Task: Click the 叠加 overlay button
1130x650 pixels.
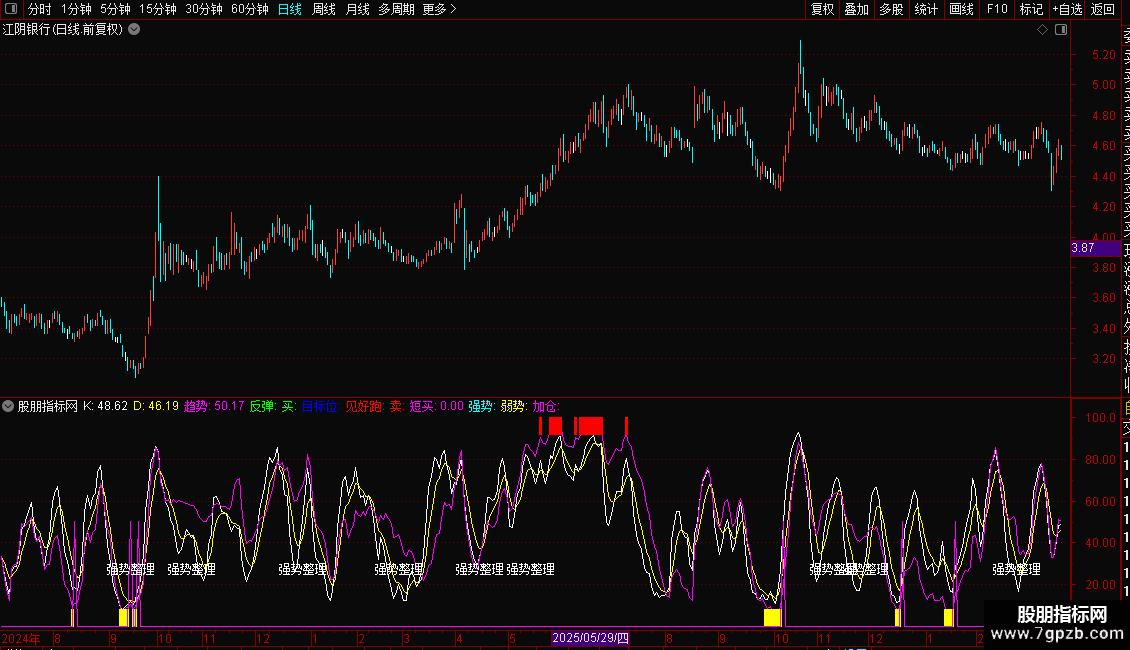Action: point(856,9)
